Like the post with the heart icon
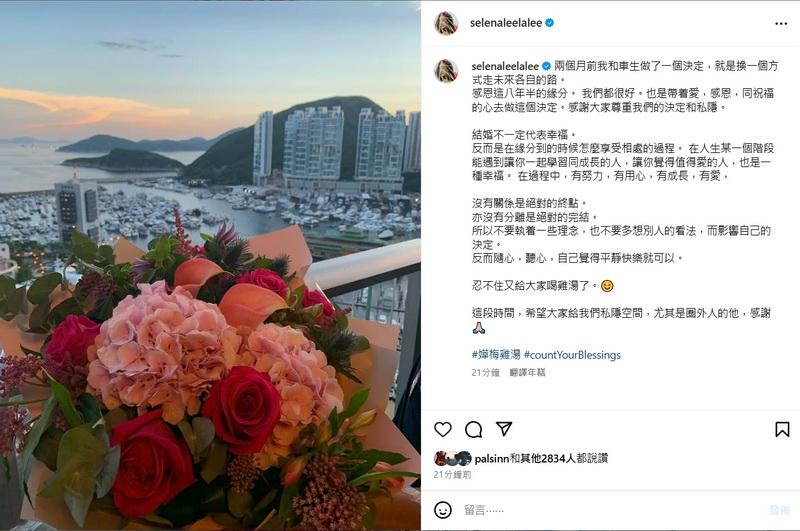800x531 pixels. 443,429
